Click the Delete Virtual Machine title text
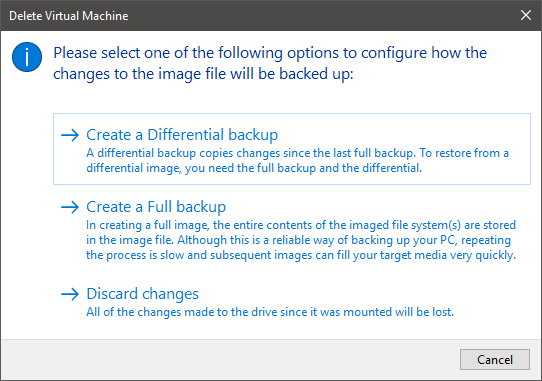This screenshot has width=542, height=381. 68,16
